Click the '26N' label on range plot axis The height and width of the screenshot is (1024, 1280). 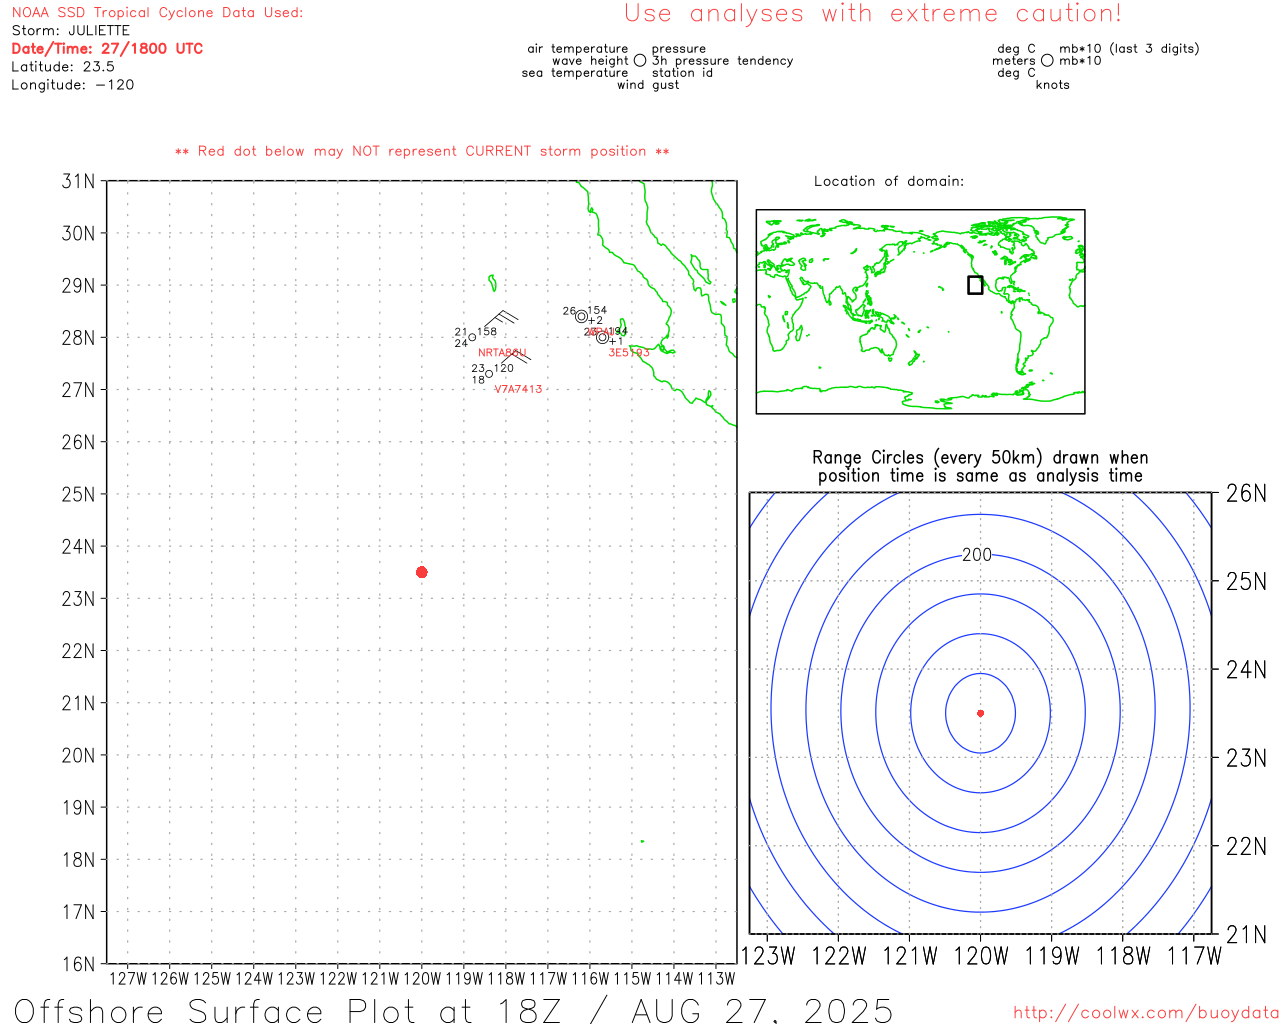(x=1246, y=493)
